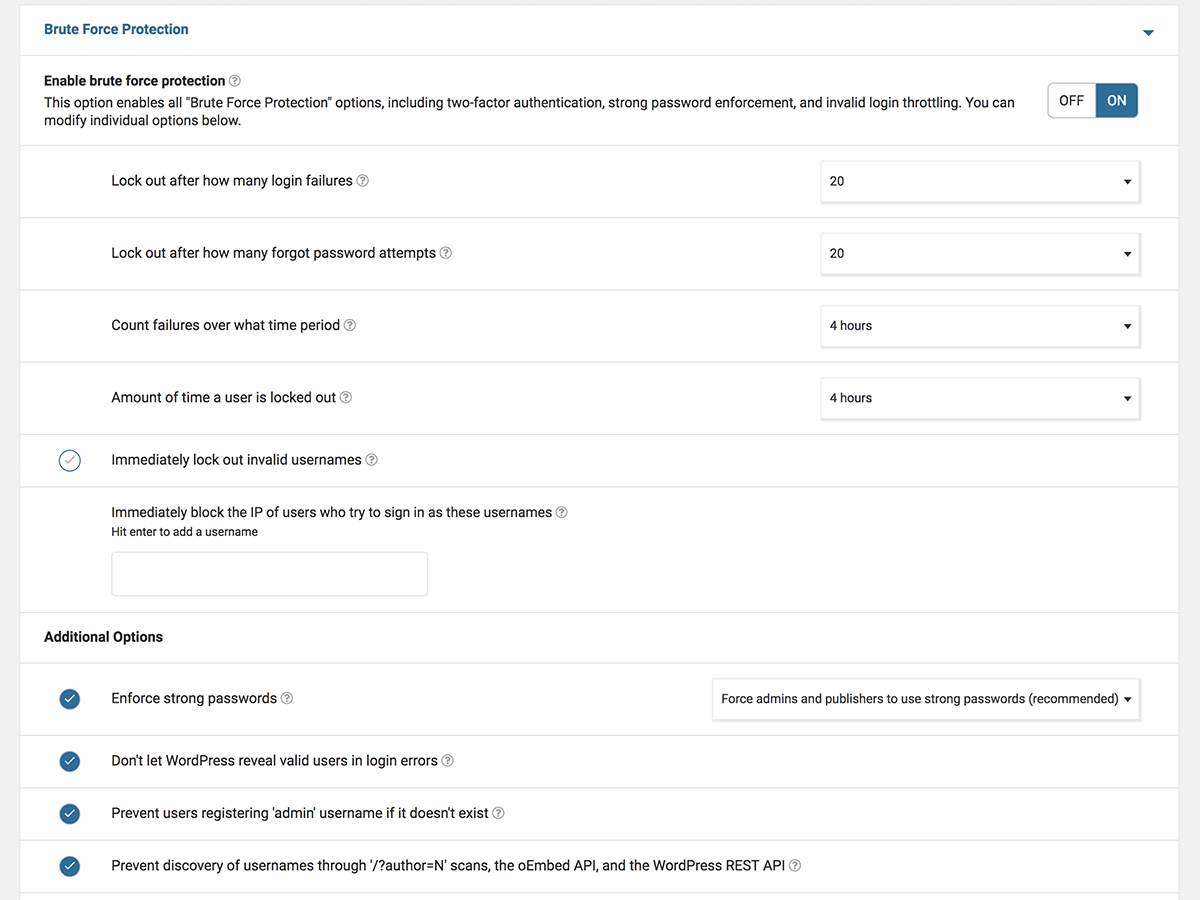Uncheck Prevent discovery of usernames option
Image resolution: width=1200 pixels, height=900 pixels.
pyautogui.click(x=70, y=866)
